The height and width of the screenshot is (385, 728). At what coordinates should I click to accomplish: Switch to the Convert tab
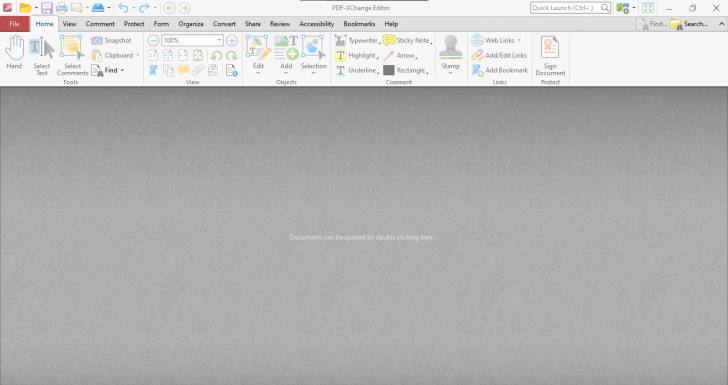[x=224, y=24]
